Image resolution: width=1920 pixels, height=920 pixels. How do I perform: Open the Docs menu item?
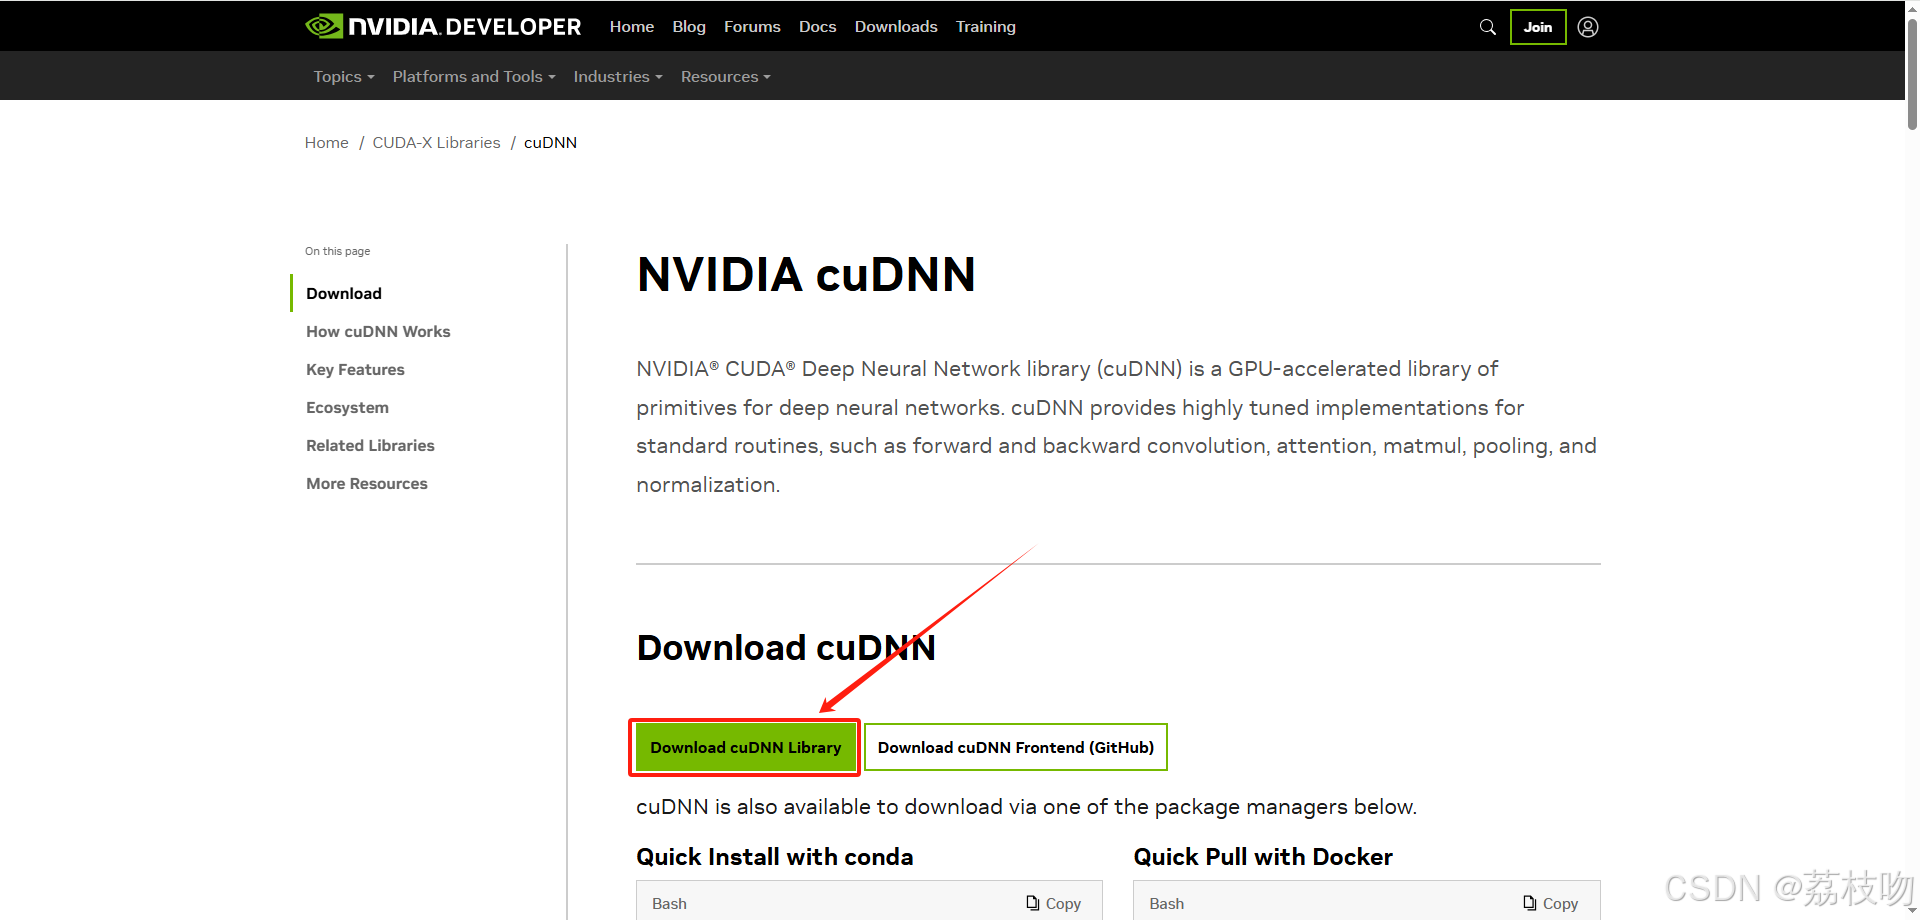[x=817, y=26]
